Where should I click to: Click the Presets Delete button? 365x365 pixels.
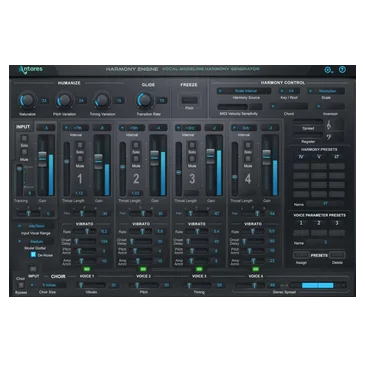pos(337,255)
